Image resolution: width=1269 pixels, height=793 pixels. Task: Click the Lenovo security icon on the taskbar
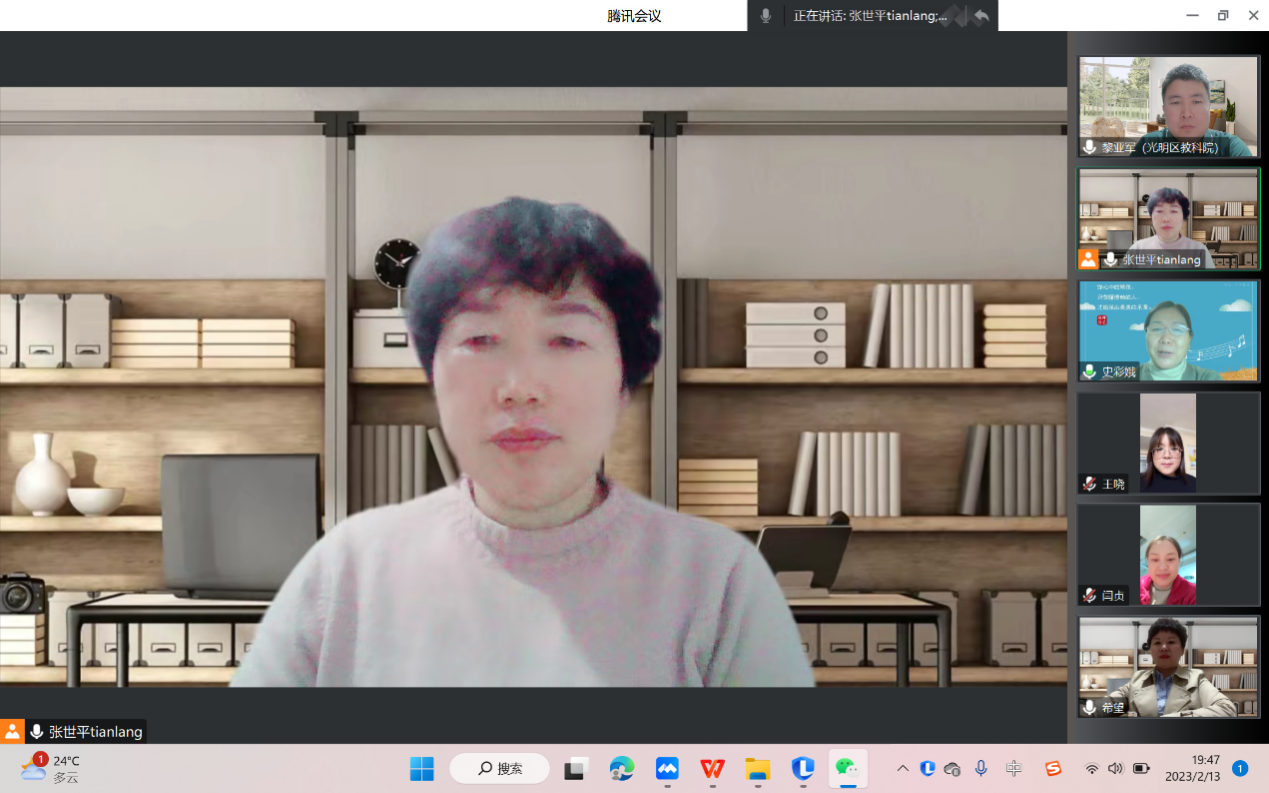tap(802, 768)
